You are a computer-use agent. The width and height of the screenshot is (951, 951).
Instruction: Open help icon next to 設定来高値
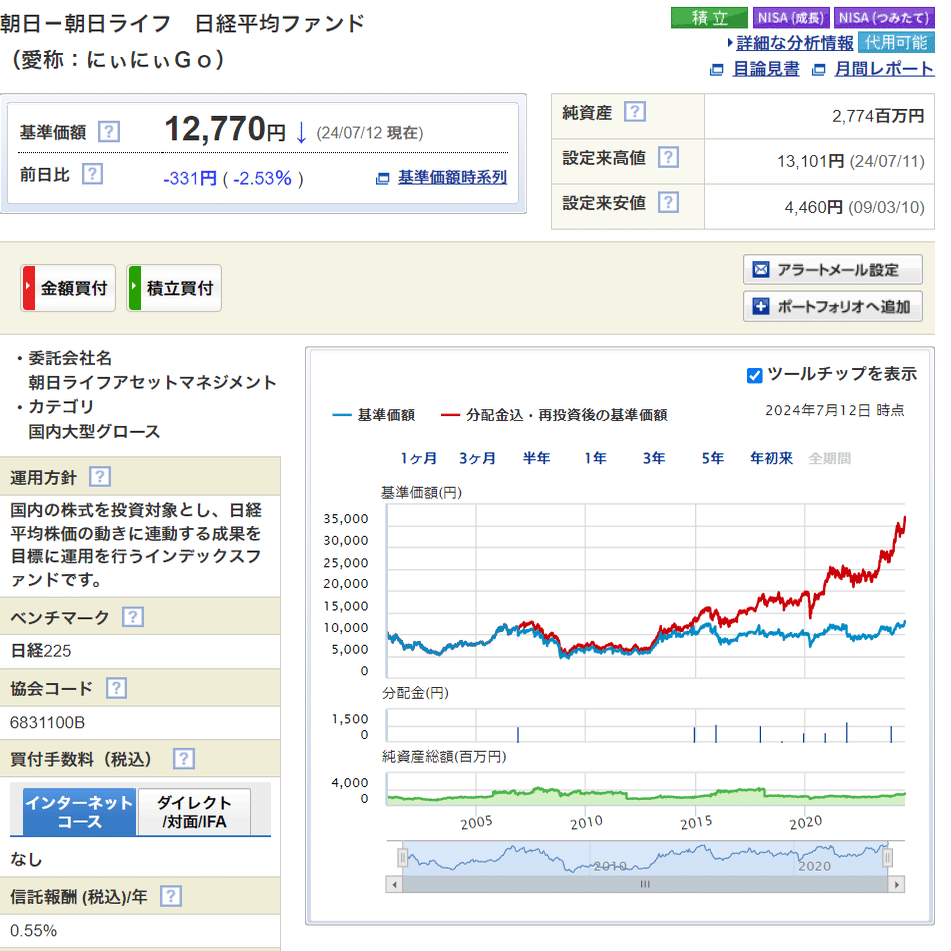(x=668, y=158)
